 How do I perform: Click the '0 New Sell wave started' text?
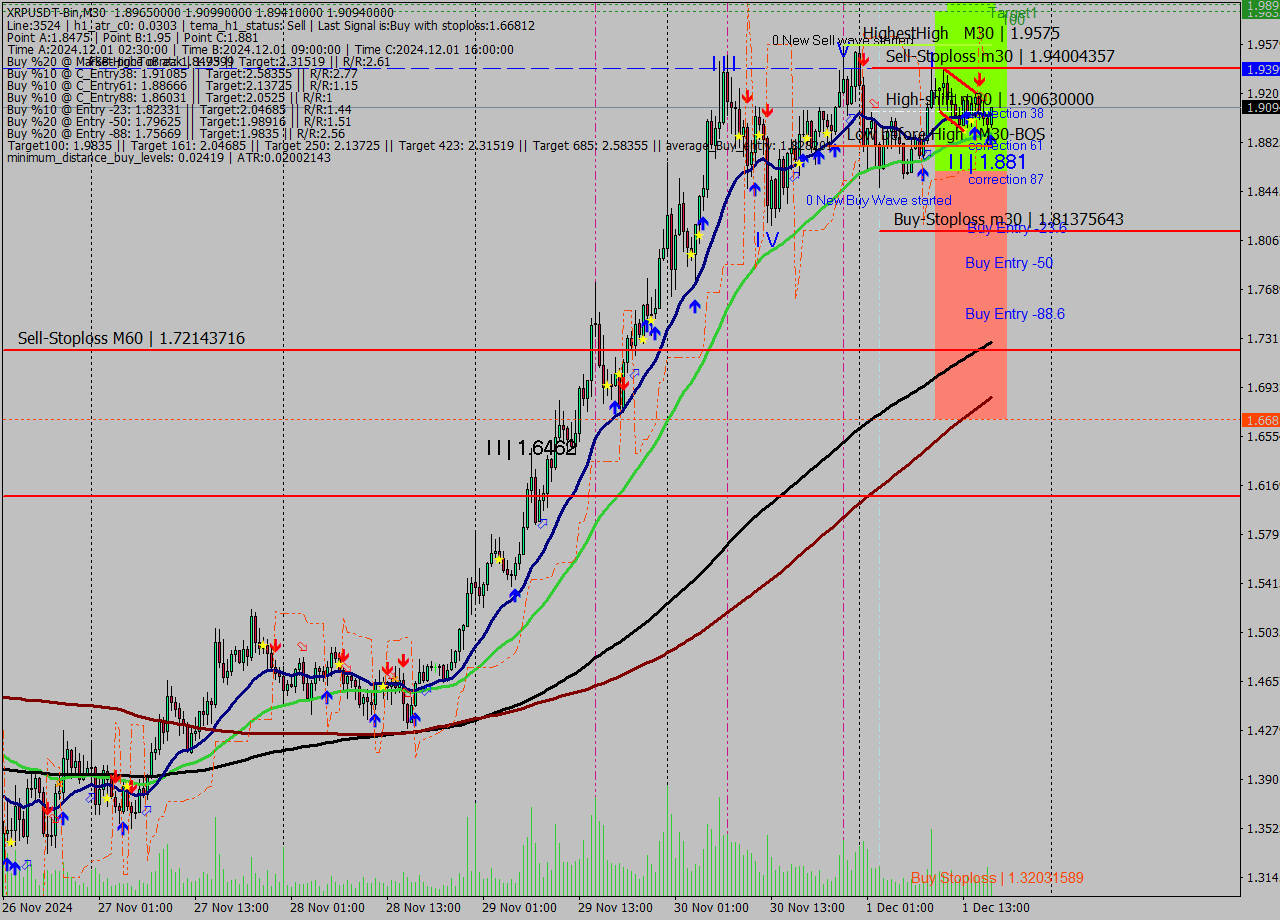[x=843, y=40]
